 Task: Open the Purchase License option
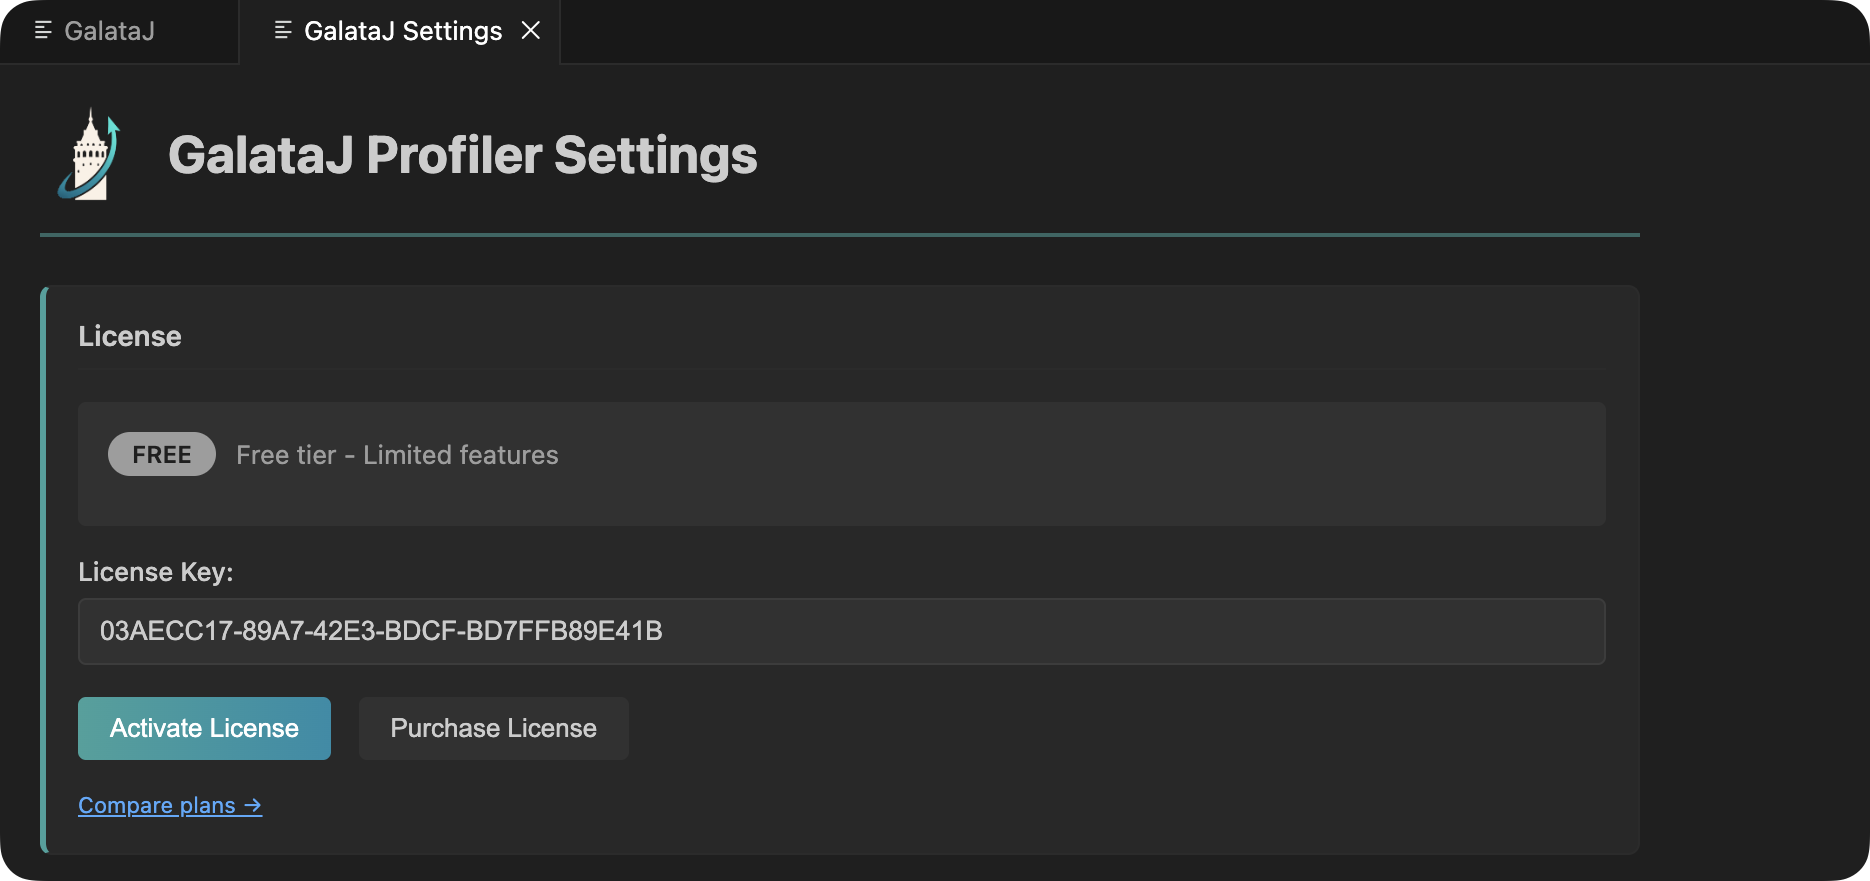click(x=493, y=728)
